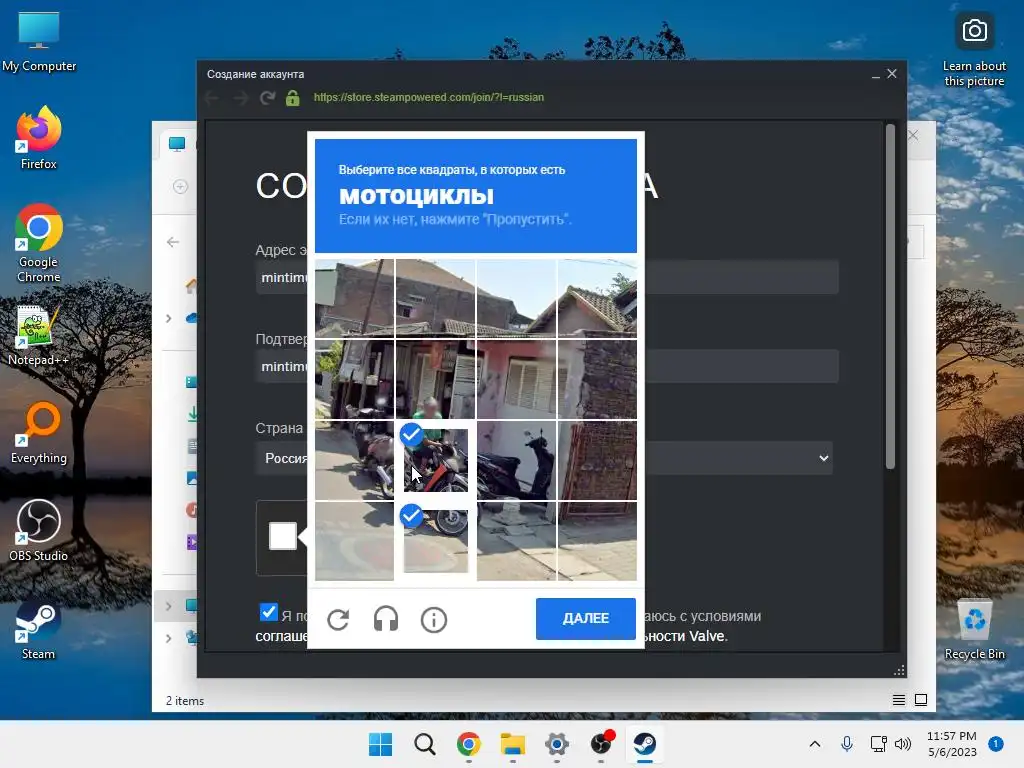Click the "Learn about this picture" camera icon
Image resolution: width=1024 pixels, height=768 pixels.
point(974,31)
